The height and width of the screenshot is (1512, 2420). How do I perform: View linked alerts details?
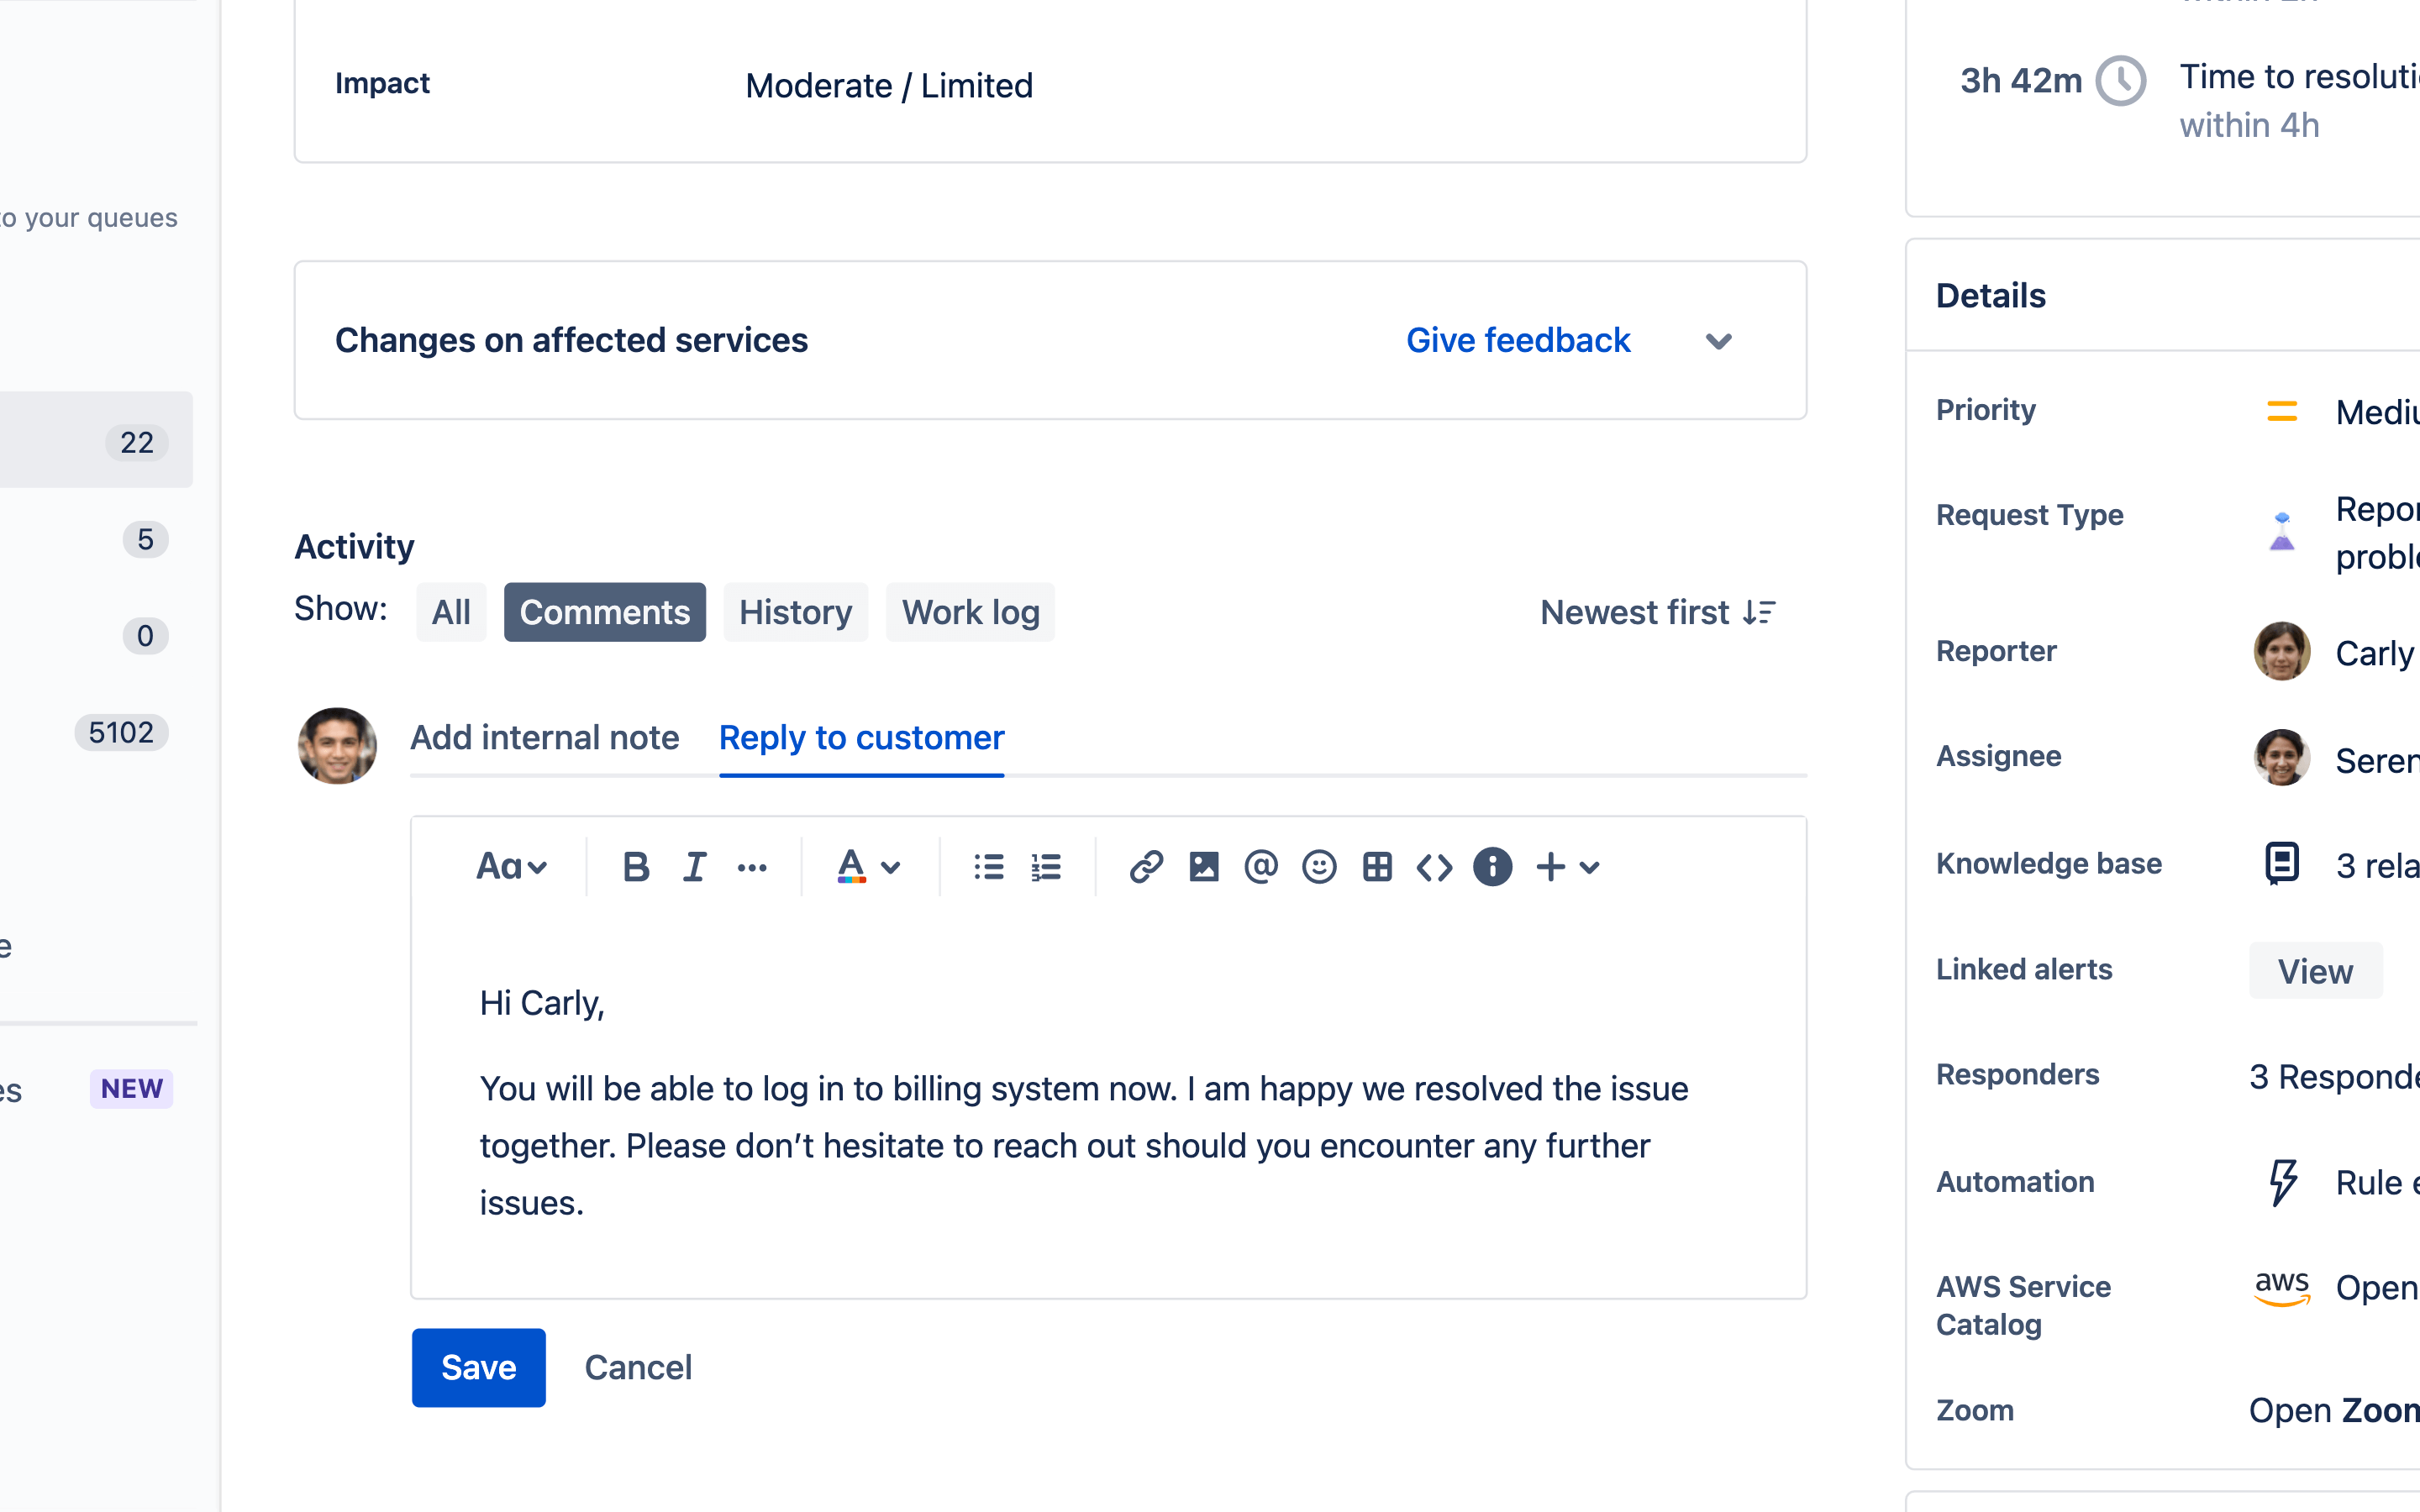(2316, 970)
